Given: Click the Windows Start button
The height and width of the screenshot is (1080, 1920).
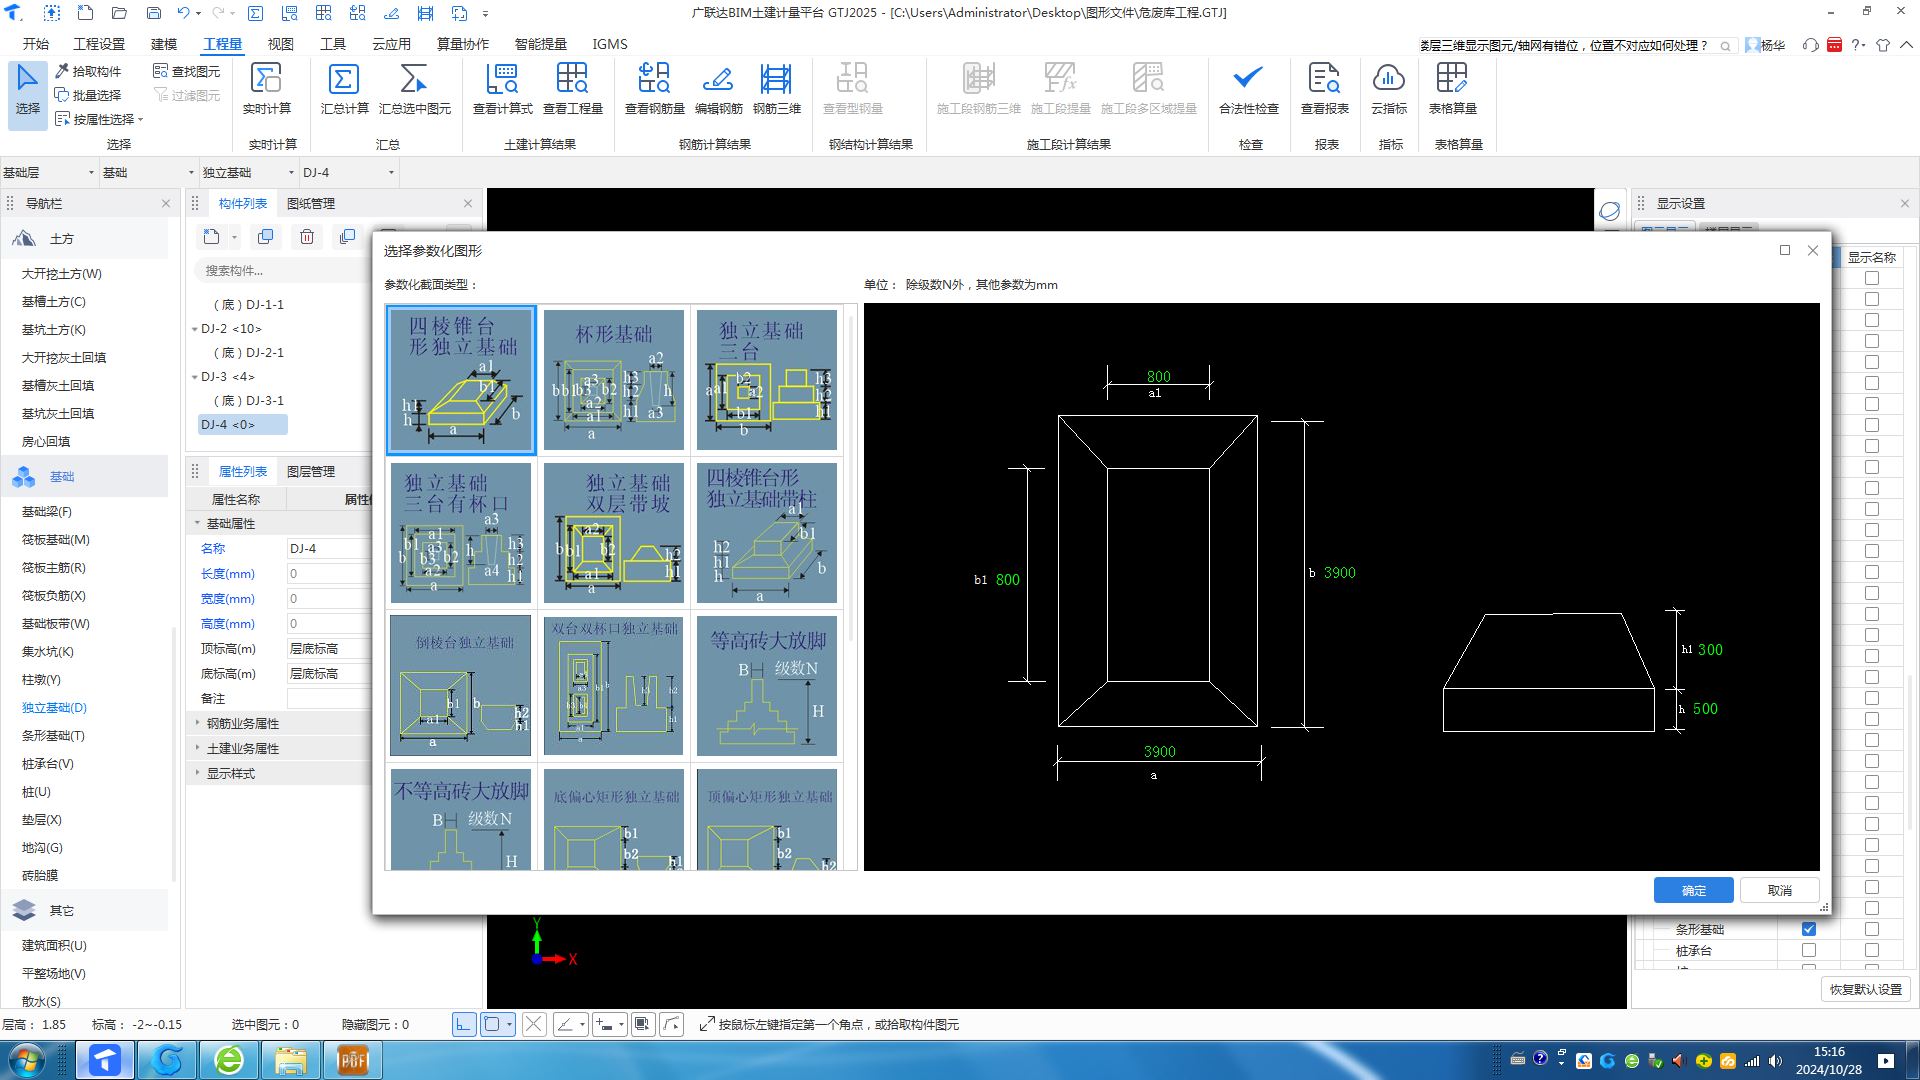Looking at the screenshot, I should coord(27,1060).
